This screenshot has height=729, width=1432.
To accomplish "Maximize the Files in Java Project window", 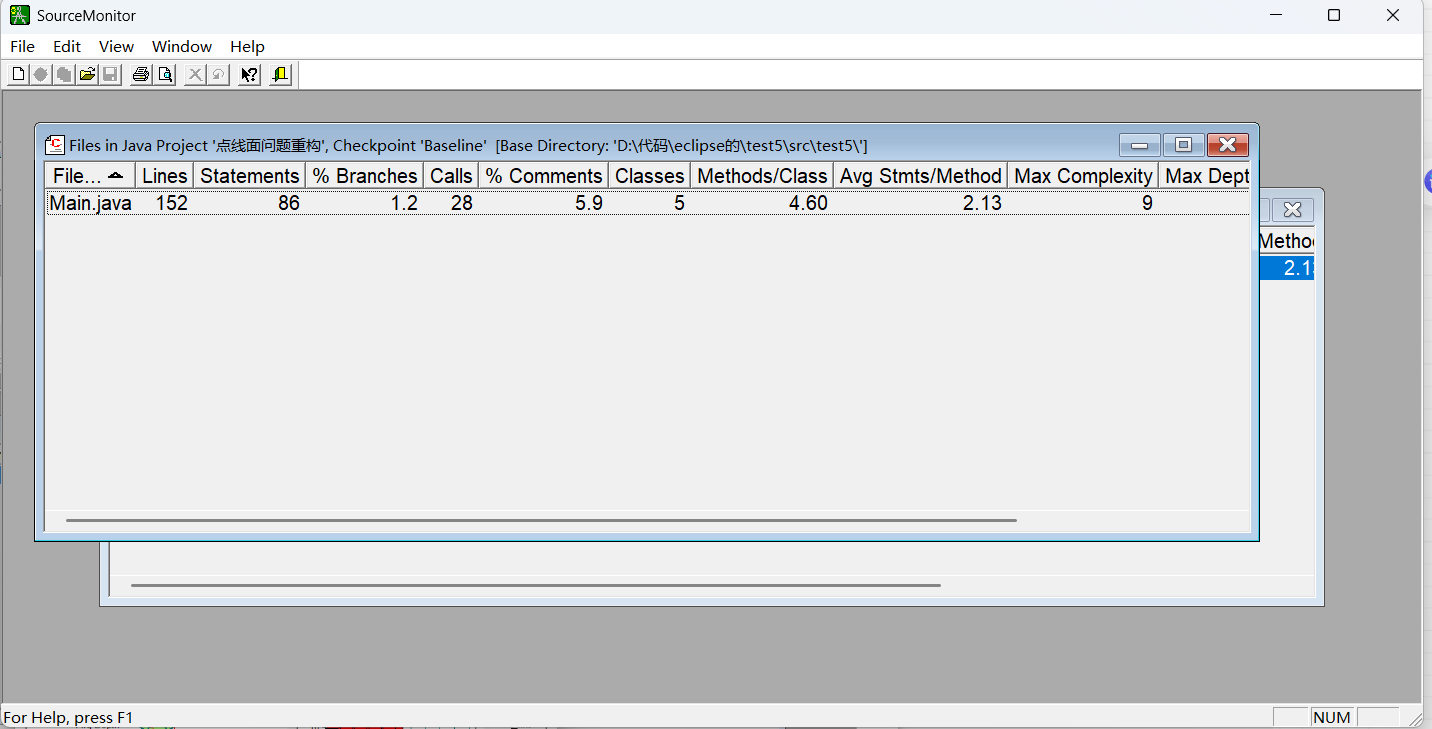I will tap(1183, 145).
